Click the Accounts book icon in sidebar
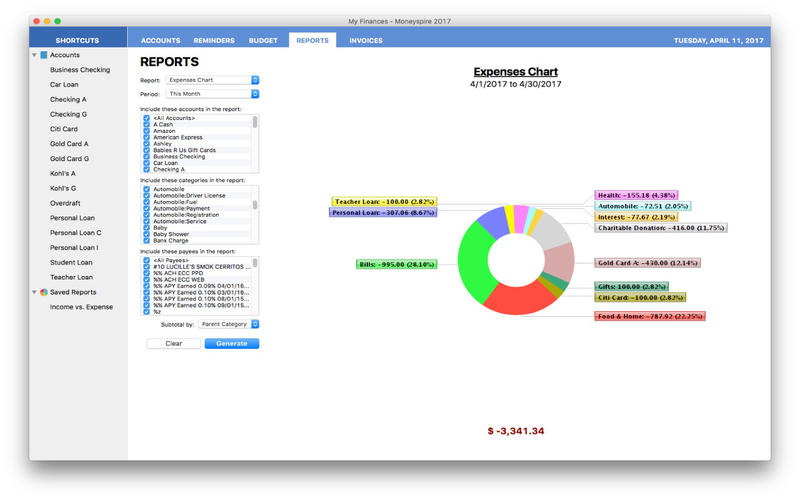The image size is (800, 500). pyautogui.click(x=44, y=55)
